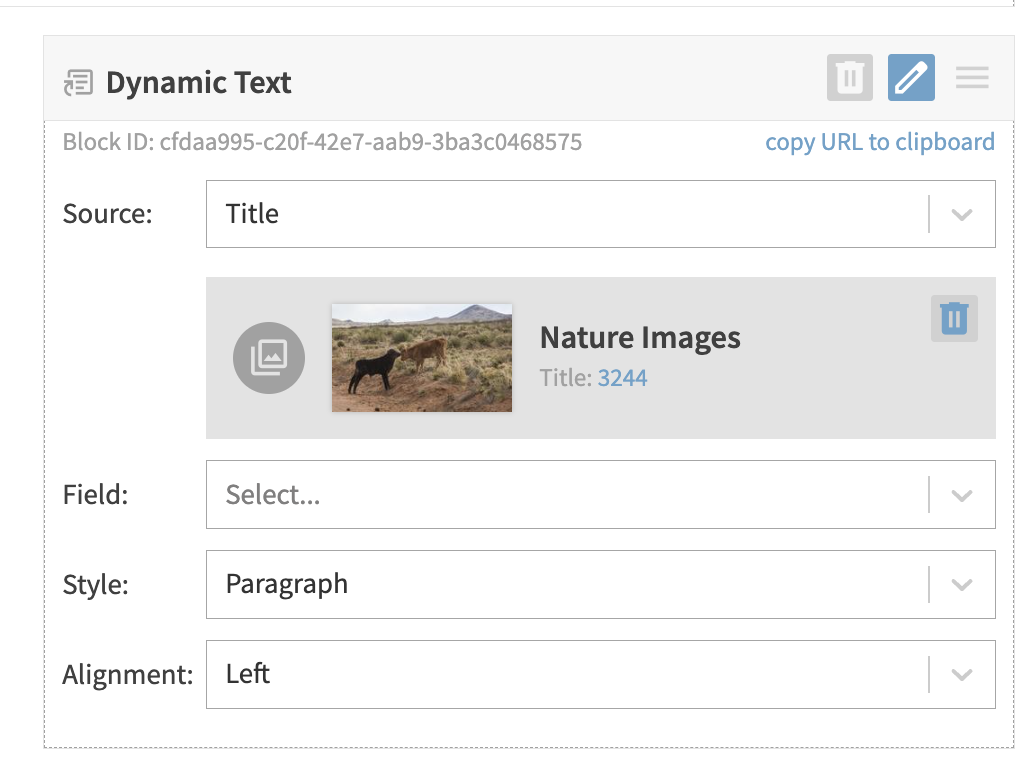This screenshot has width=1036, height=776.
Task: Open the Source dropdown showing Title
Action: click(565, 214)
